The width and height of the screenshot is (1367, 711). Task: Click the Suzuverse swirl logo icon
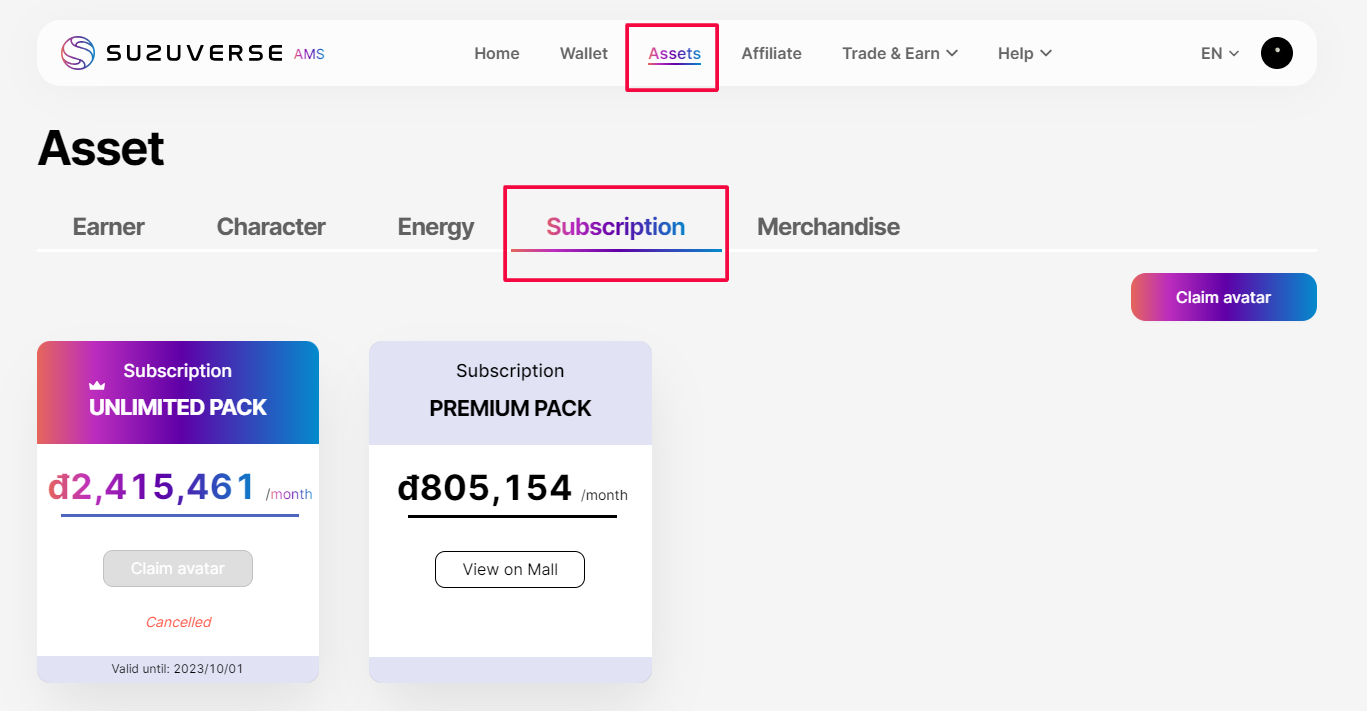(x=78, y=53)
